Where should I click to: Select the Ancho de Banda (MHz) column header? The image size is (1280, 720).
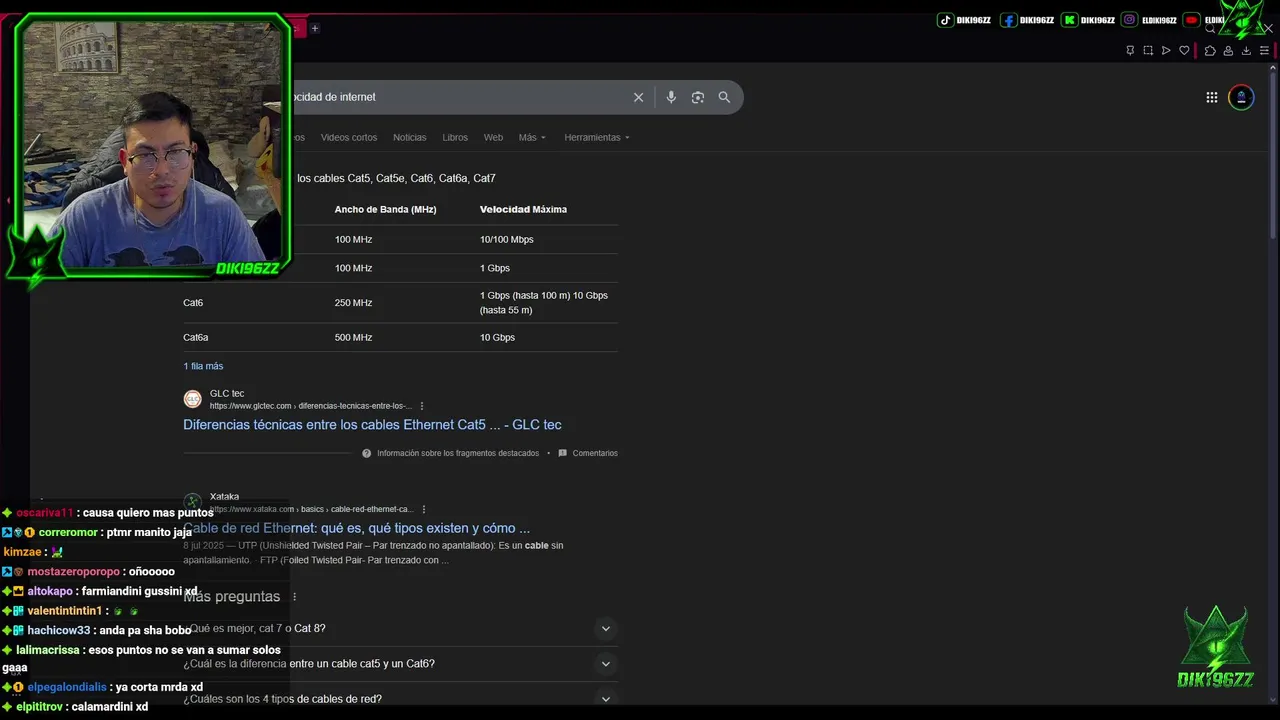point(385,209)
